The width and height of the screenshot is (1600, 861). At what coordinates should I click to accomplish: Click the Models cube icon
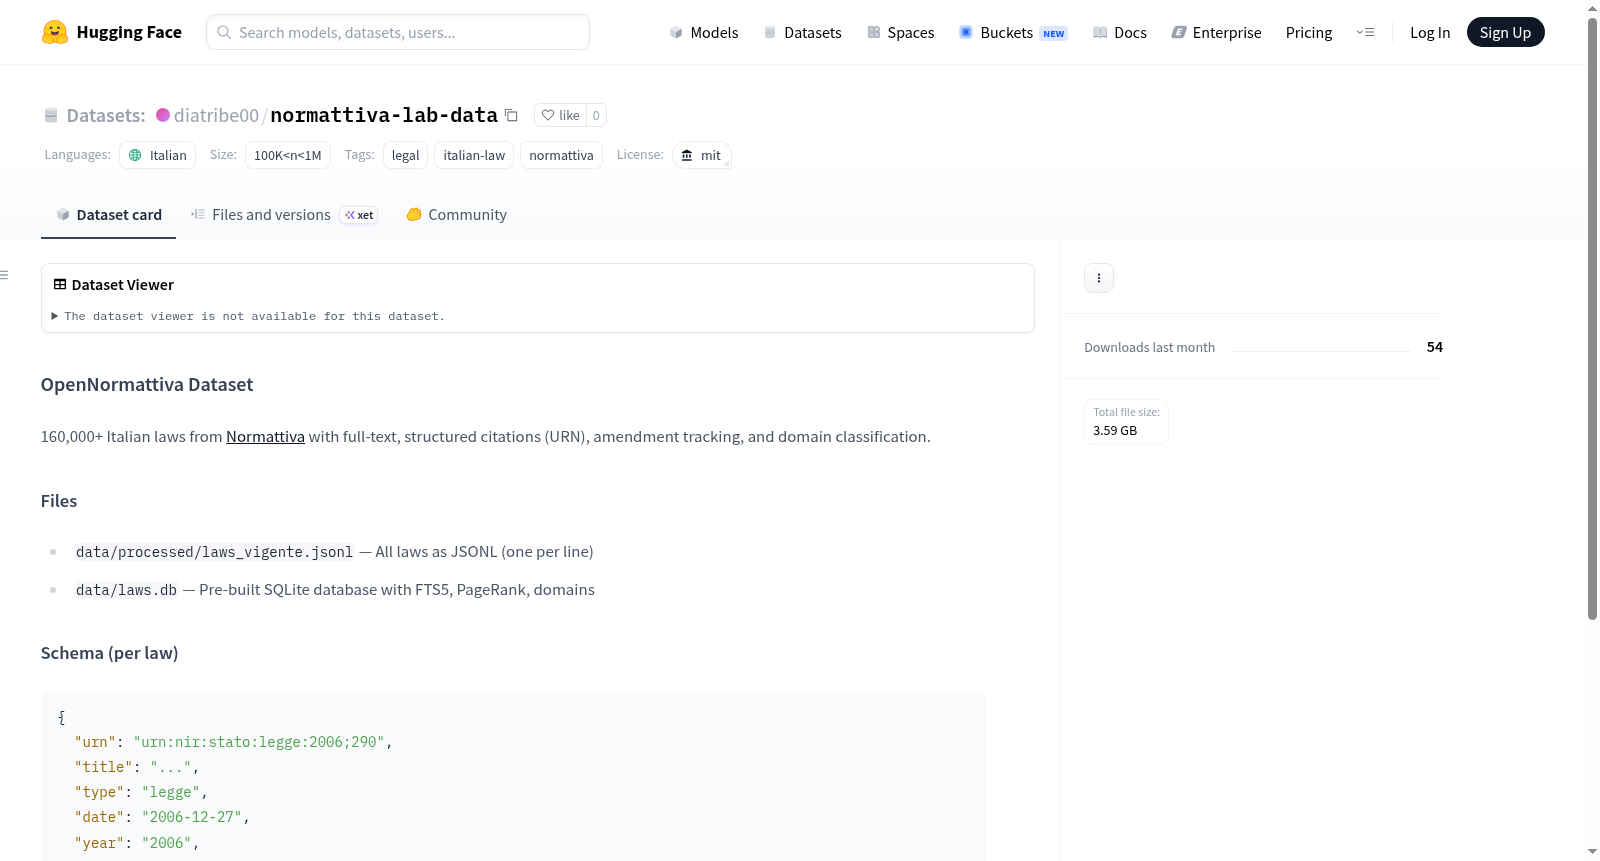[676, 32]
